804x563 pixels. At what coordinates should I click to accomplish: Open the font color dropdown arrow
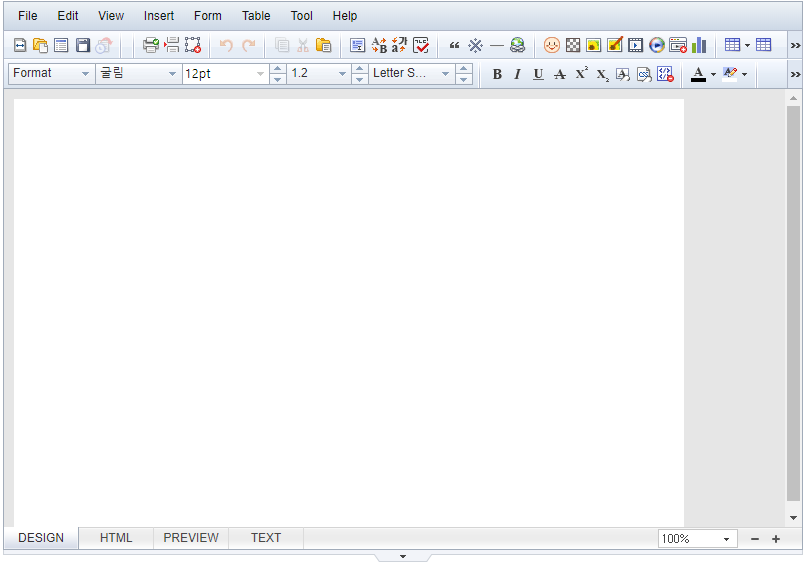(713, 74)
